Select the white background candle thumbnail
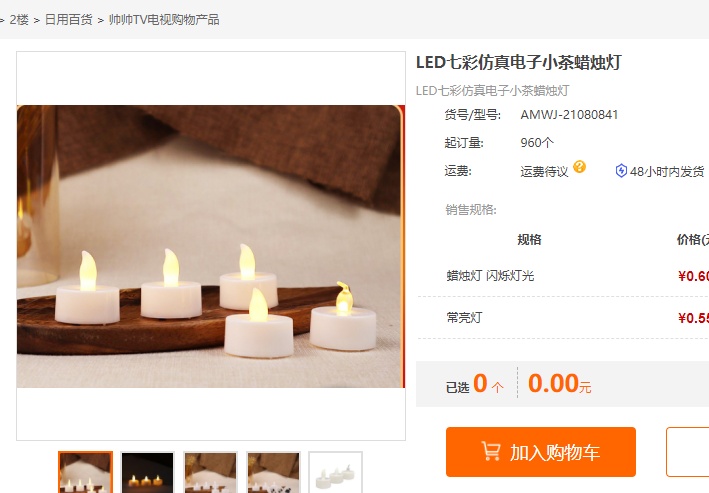The image size is (709, 493). pos(335,472)
